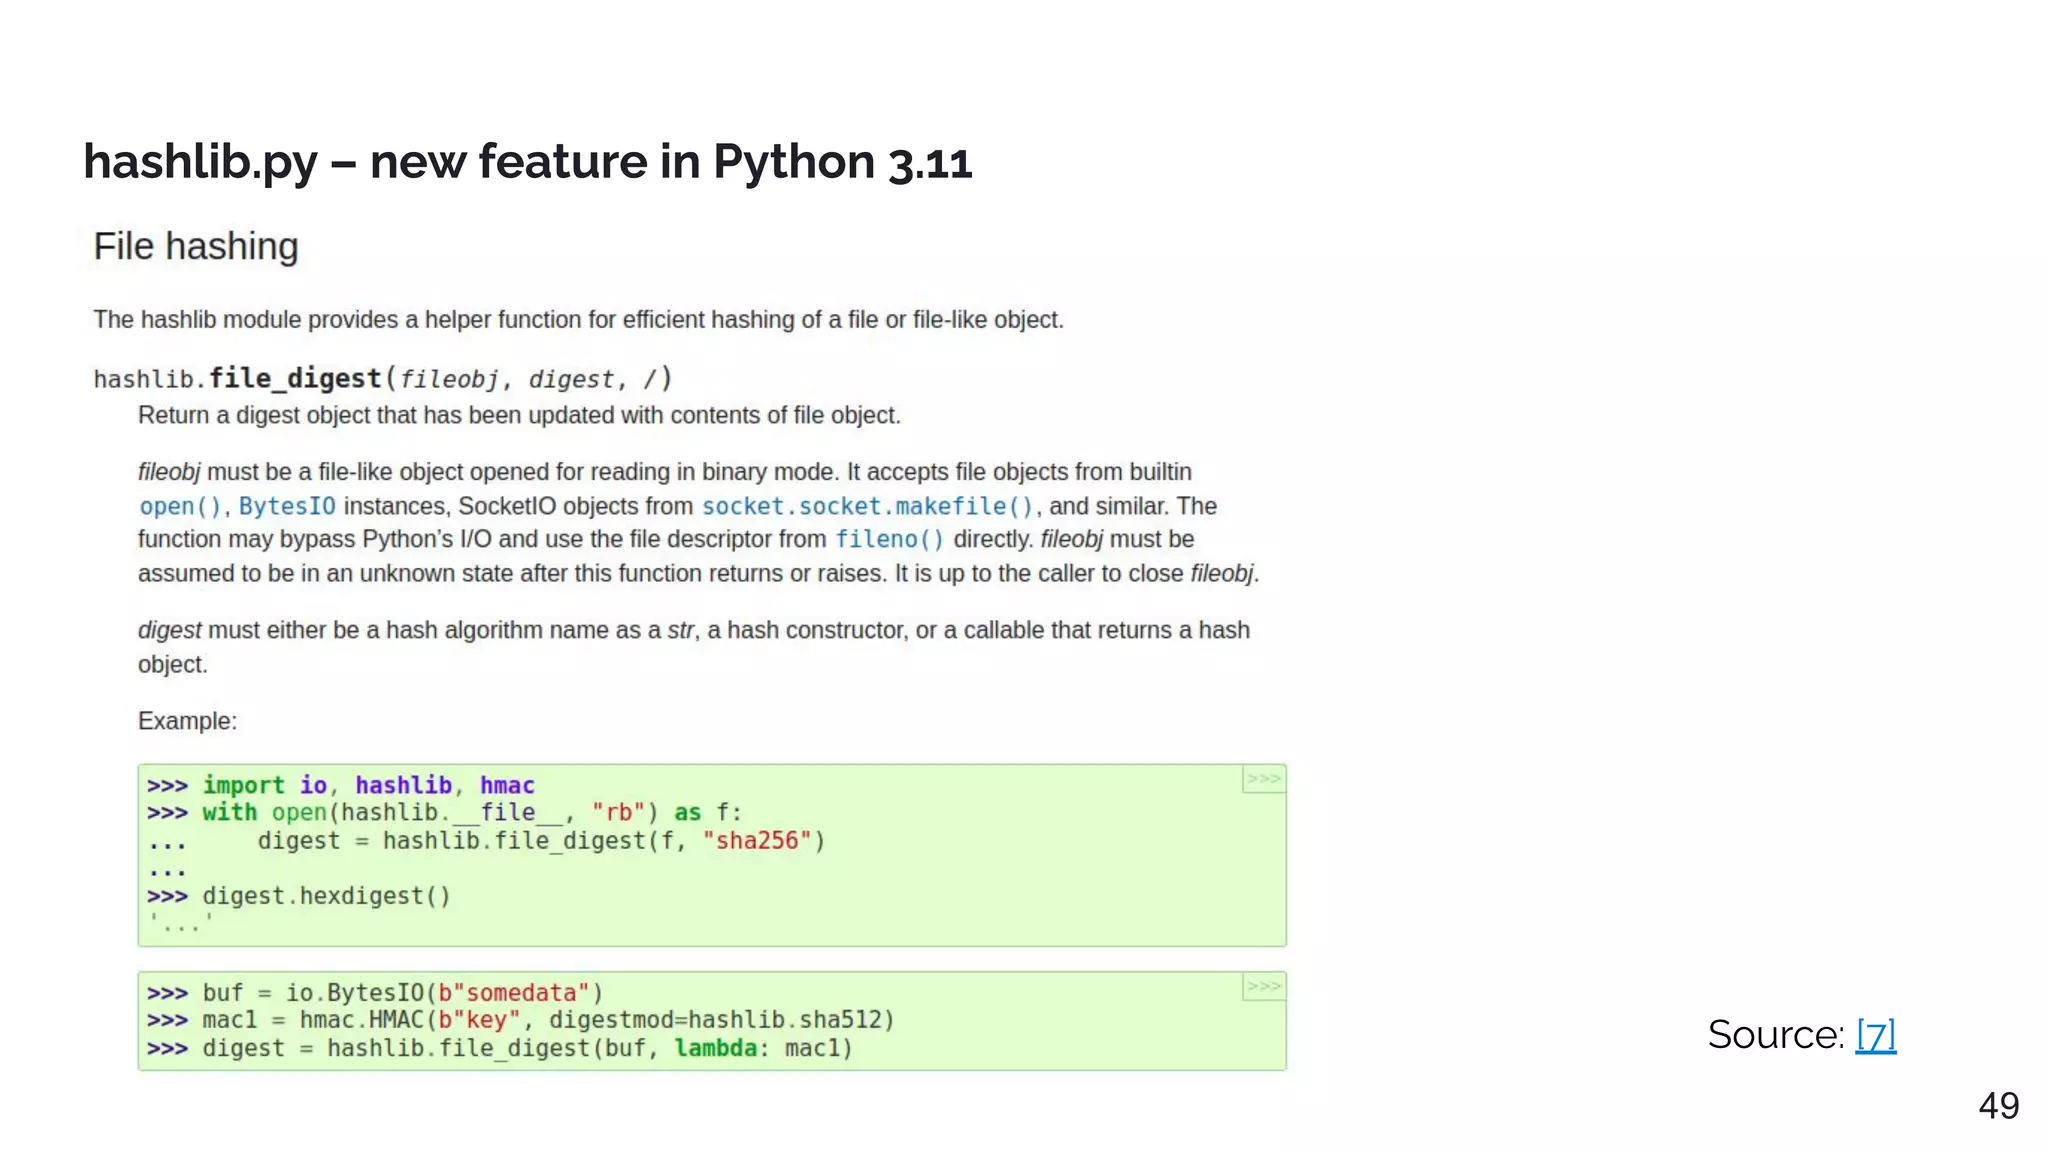
Task: Toggle prompts button on second code block
Action: 1263,986
